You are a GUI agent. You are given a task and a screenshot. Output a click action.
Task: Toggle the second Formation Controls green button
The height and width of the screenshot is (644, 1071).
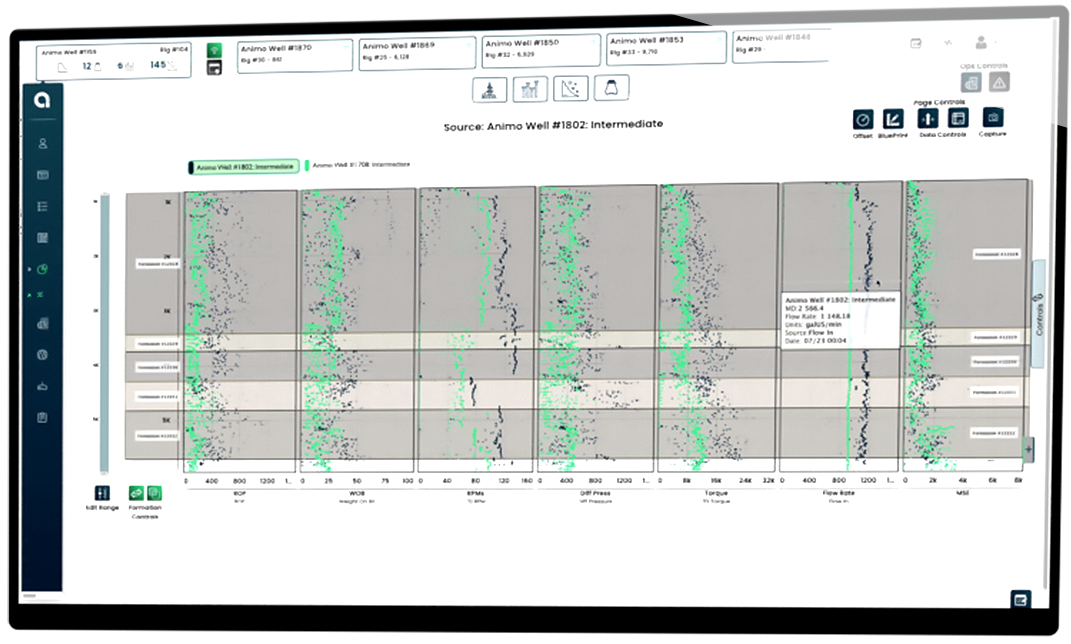point(153,492)
